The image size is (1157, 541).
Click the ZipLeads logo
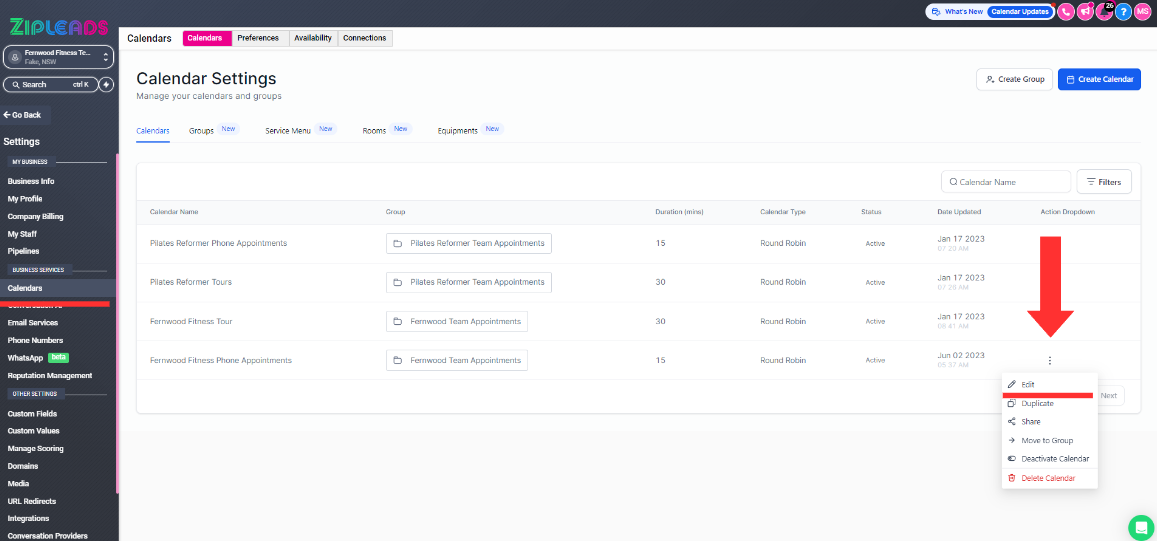pos(59,27)
